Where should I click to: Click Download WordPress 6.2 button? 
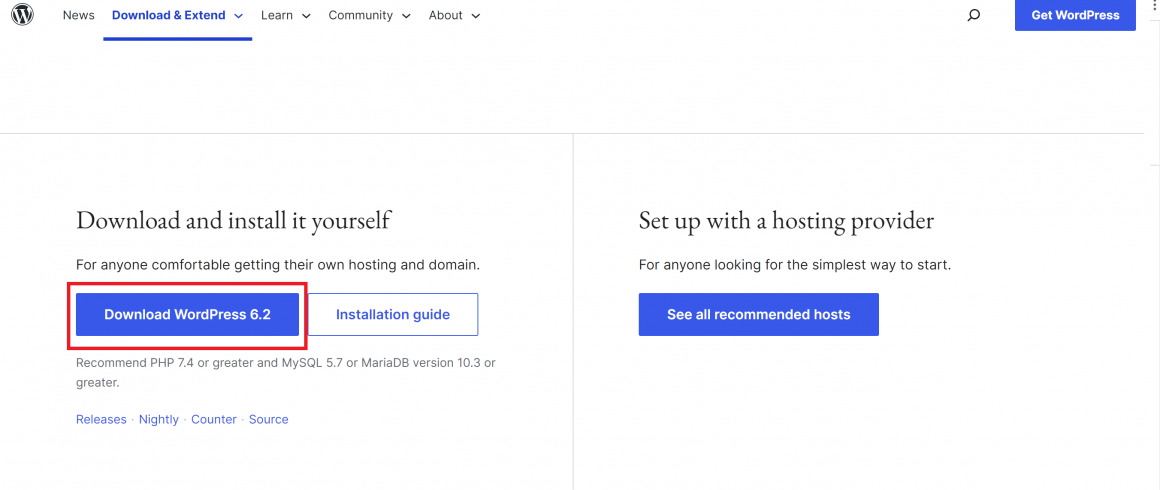(x=187, y=315)
